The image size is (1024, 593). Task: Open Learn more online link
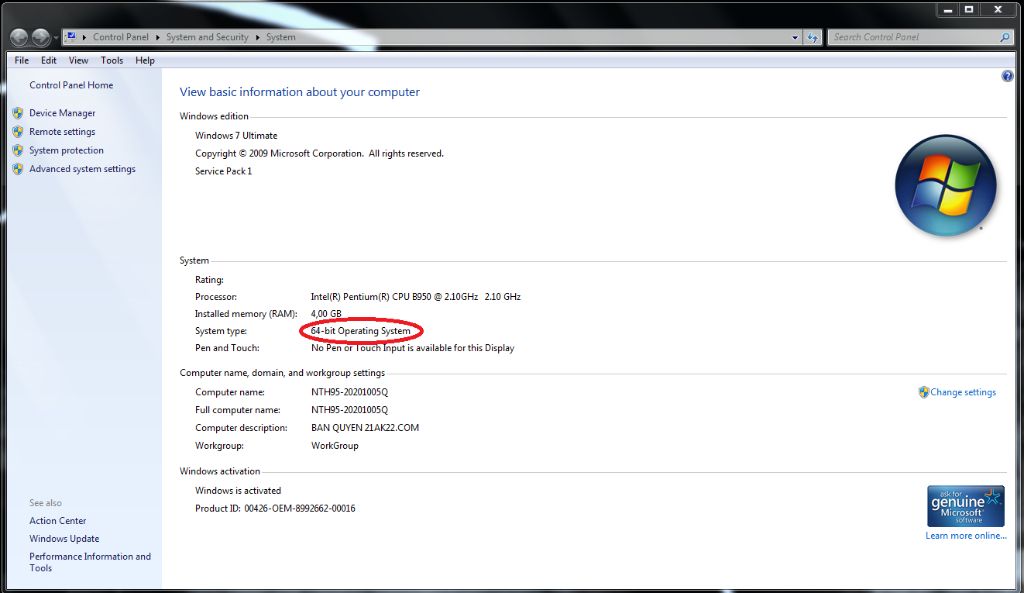point(965,536)
